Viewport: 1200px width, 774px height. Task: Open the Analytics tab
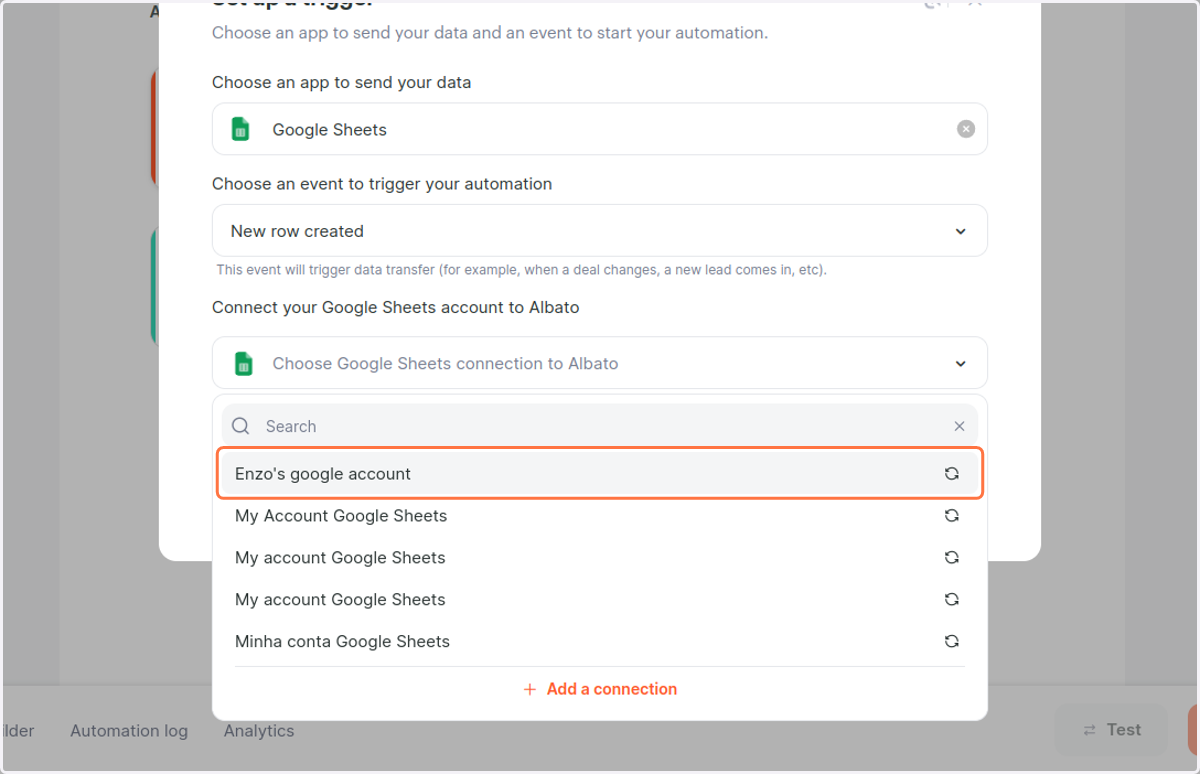(x=259, y=731)
